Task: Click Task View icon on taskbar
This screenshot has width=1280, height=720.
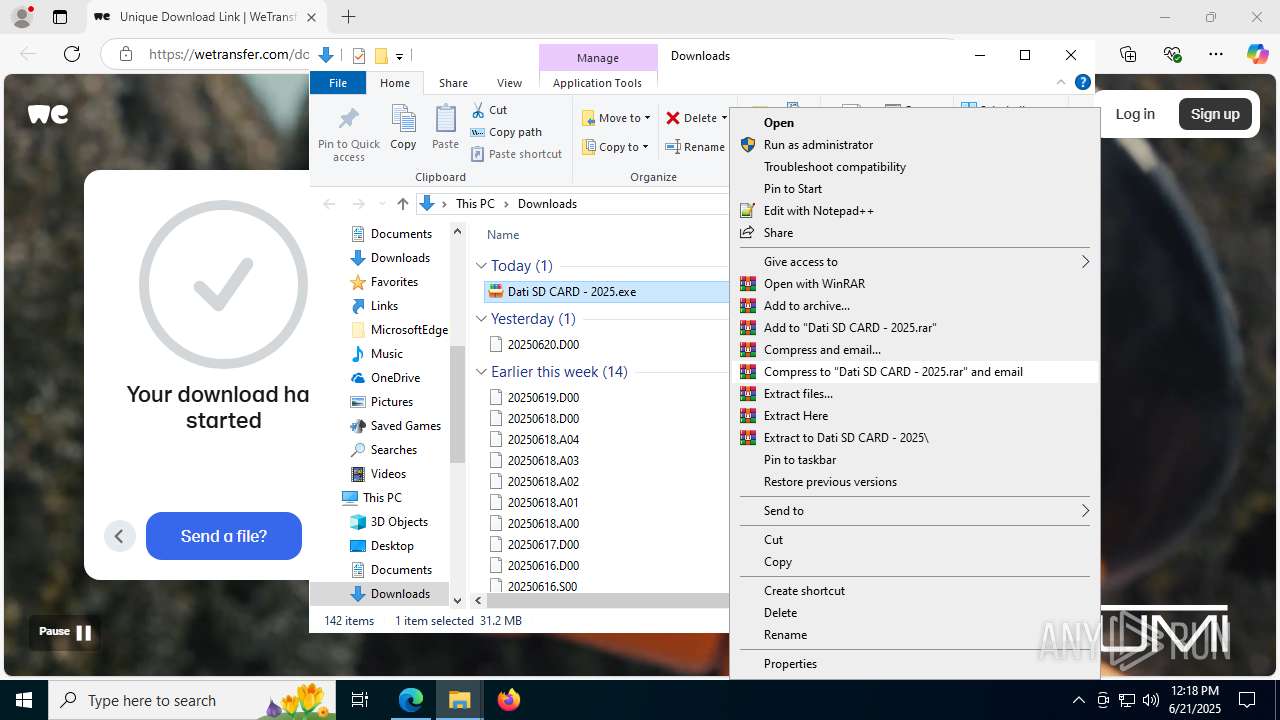Action: [360, 700]
